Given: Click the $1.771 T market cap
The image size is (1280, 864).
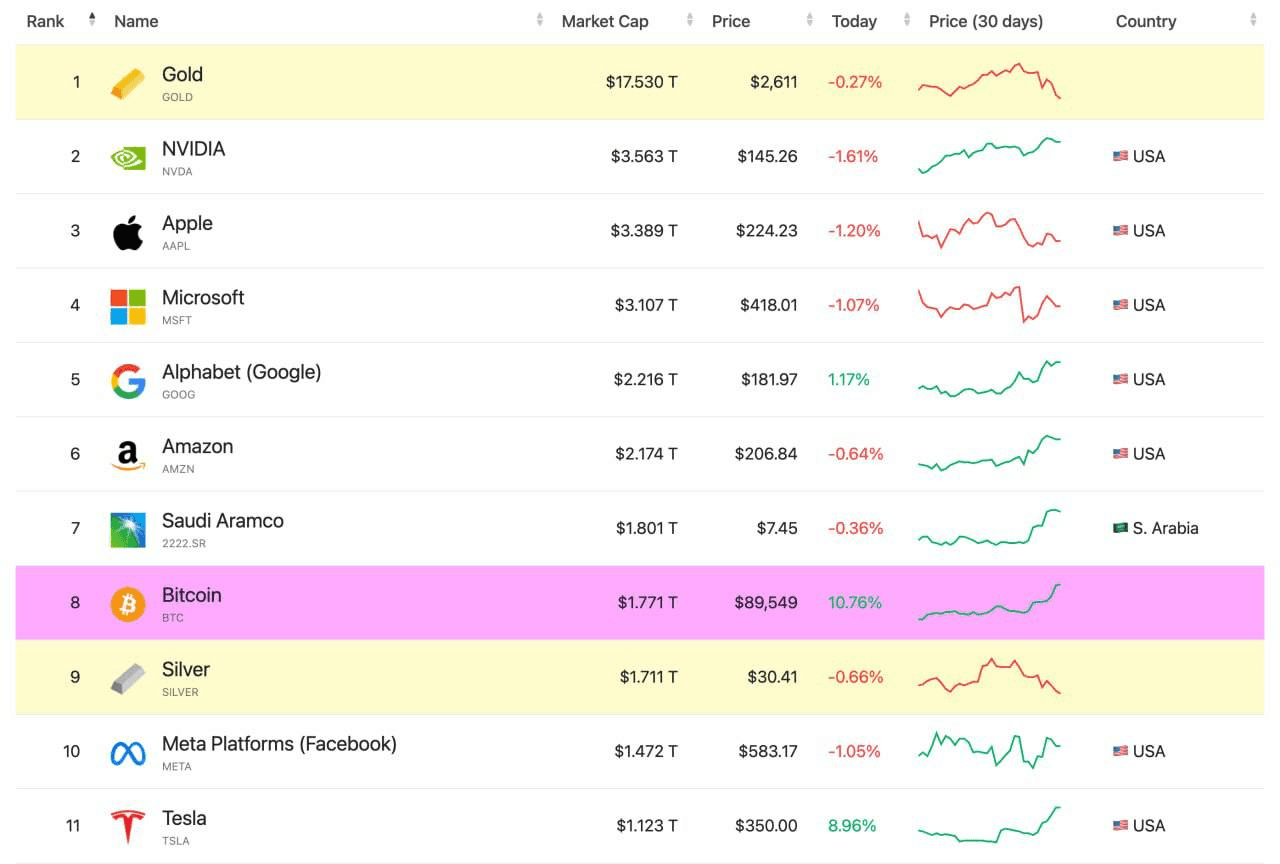Looking at the screenshot, I should (647, 603).
